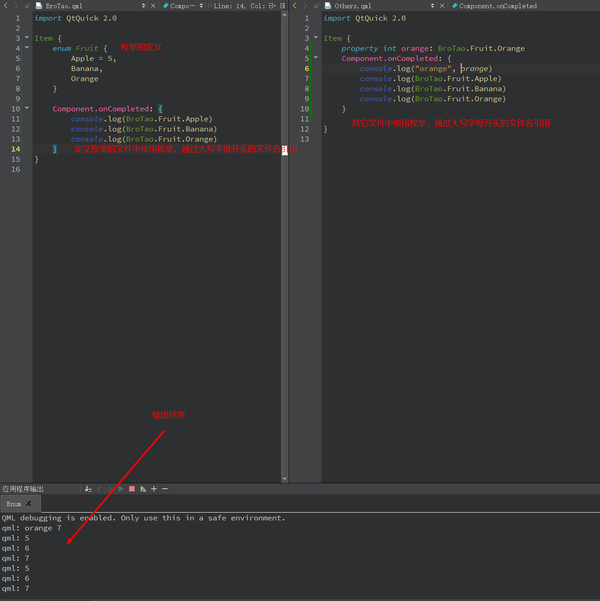The height and width of the screenshot is (601, 600).
Task: Go forward using right editor's forward arrow
Action: pyautogui.click(x=305, y=5)
